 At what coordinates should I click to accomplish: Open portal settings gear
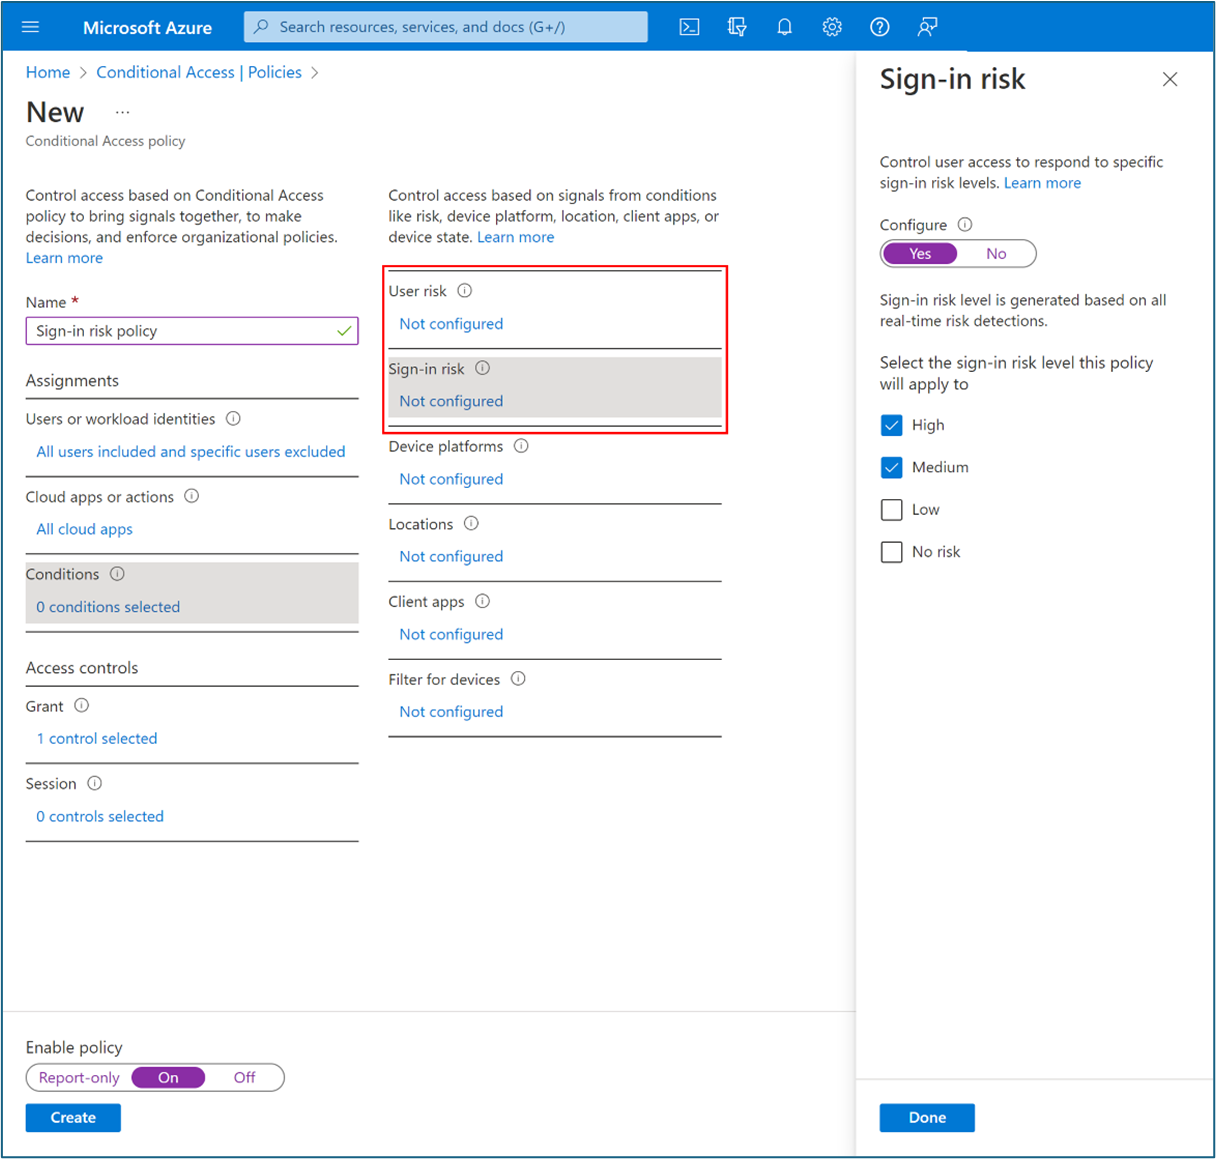tap(832, 27)
